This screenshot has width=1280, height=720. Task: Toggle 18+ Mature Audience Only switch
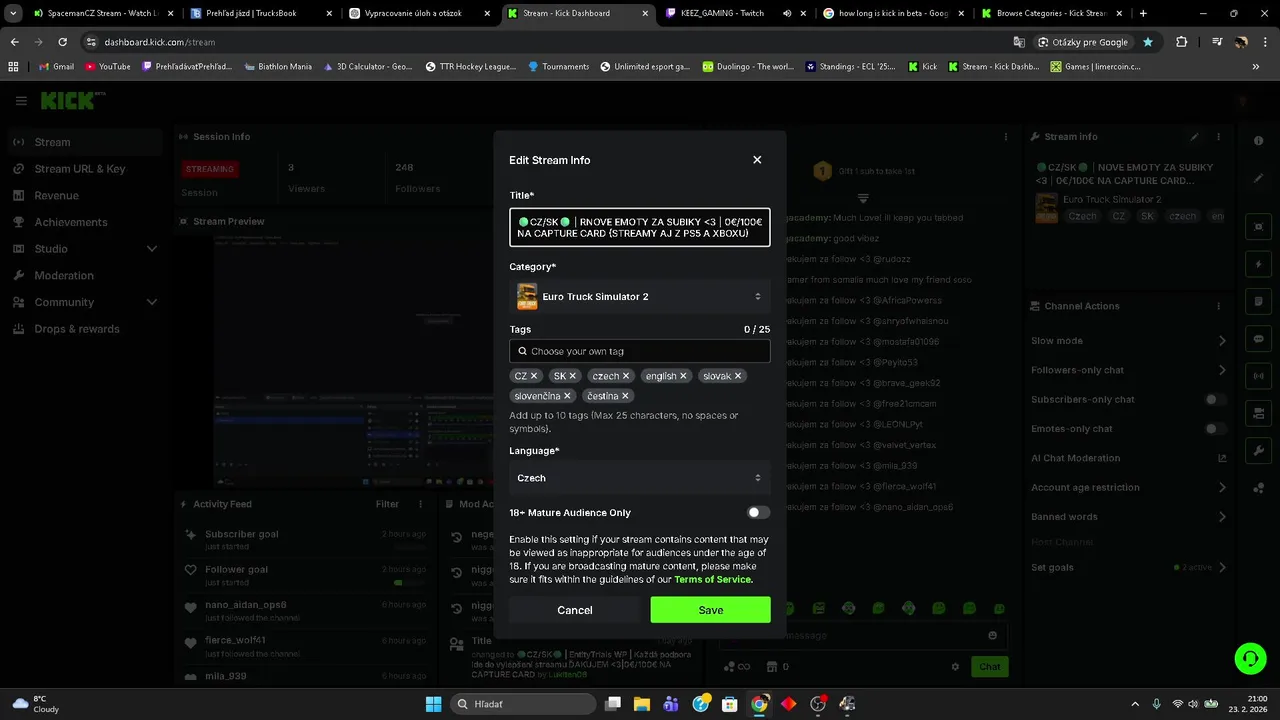click(x=759, y=512)
